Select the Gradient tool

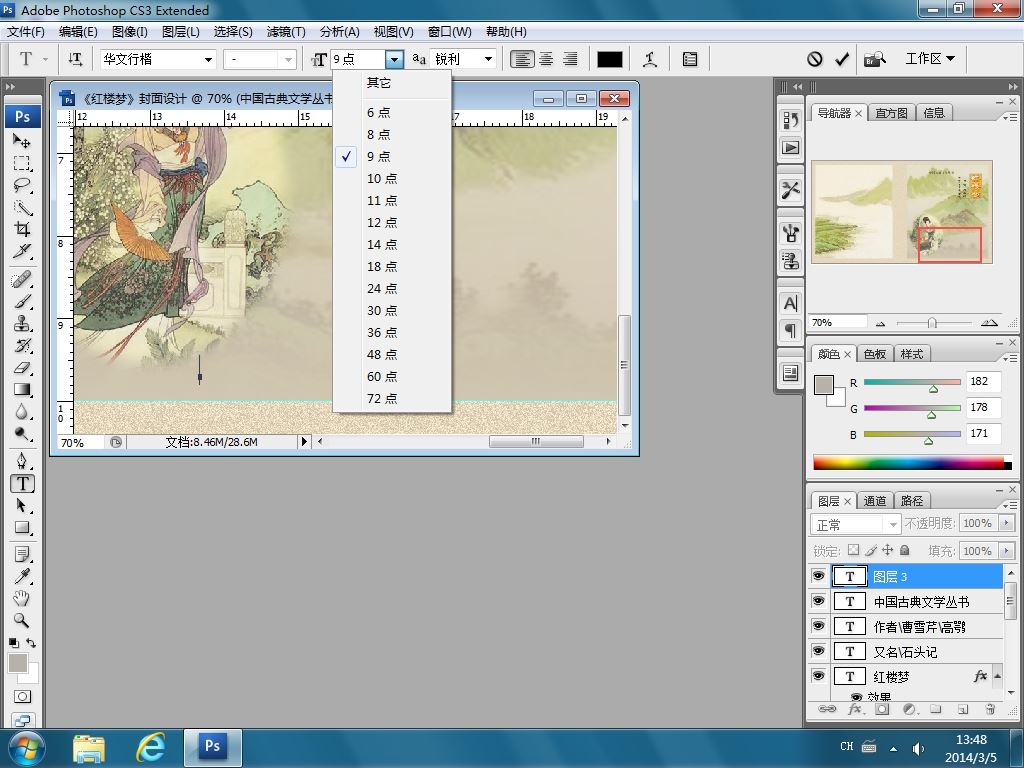(22, 390)
